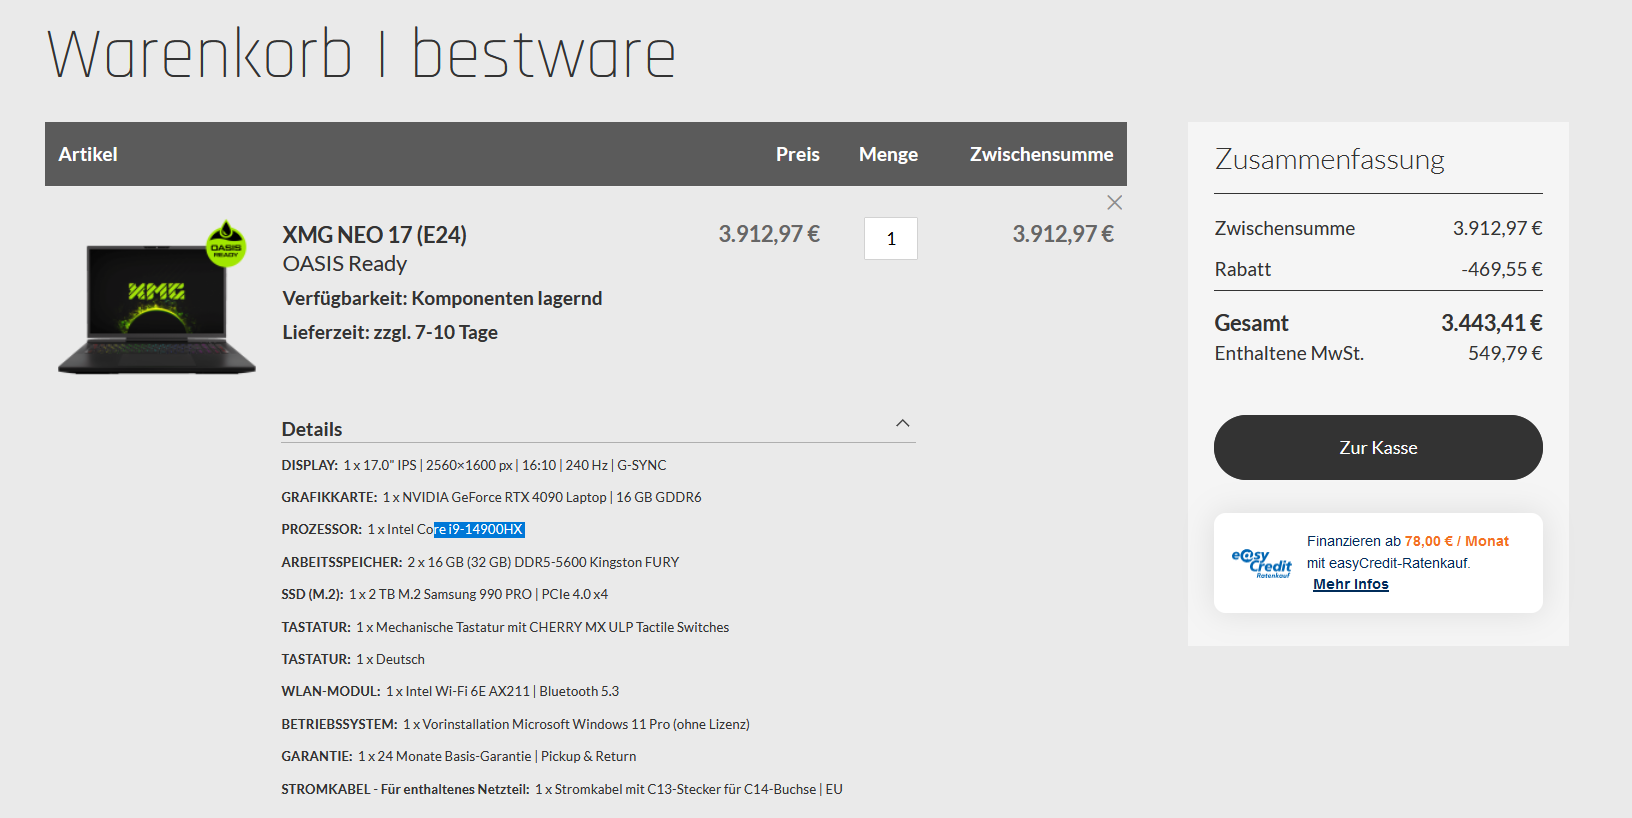Click the Menge column header
Image resolution: width=1632 pixels, height=818 pixels.
coord(888,154)
